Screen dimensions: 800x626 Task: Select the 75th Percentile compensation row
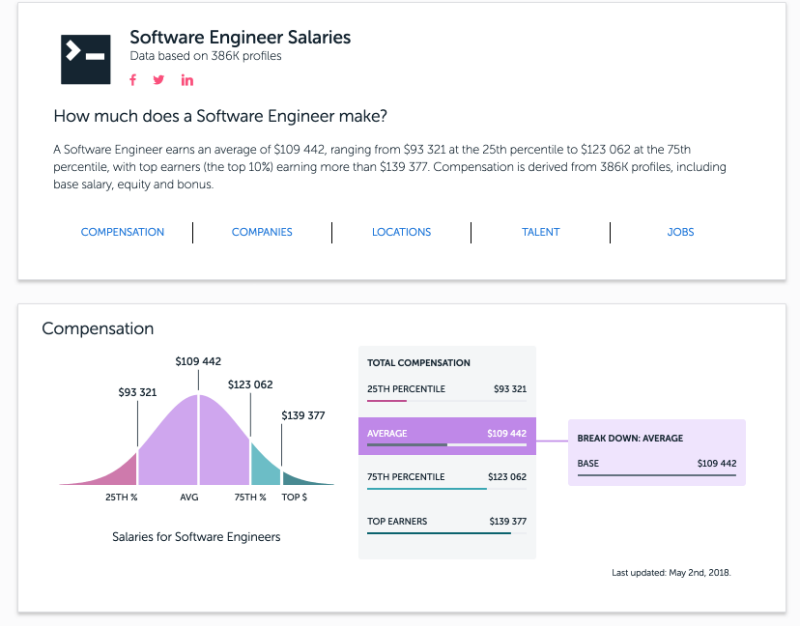[x=446, y=478]
